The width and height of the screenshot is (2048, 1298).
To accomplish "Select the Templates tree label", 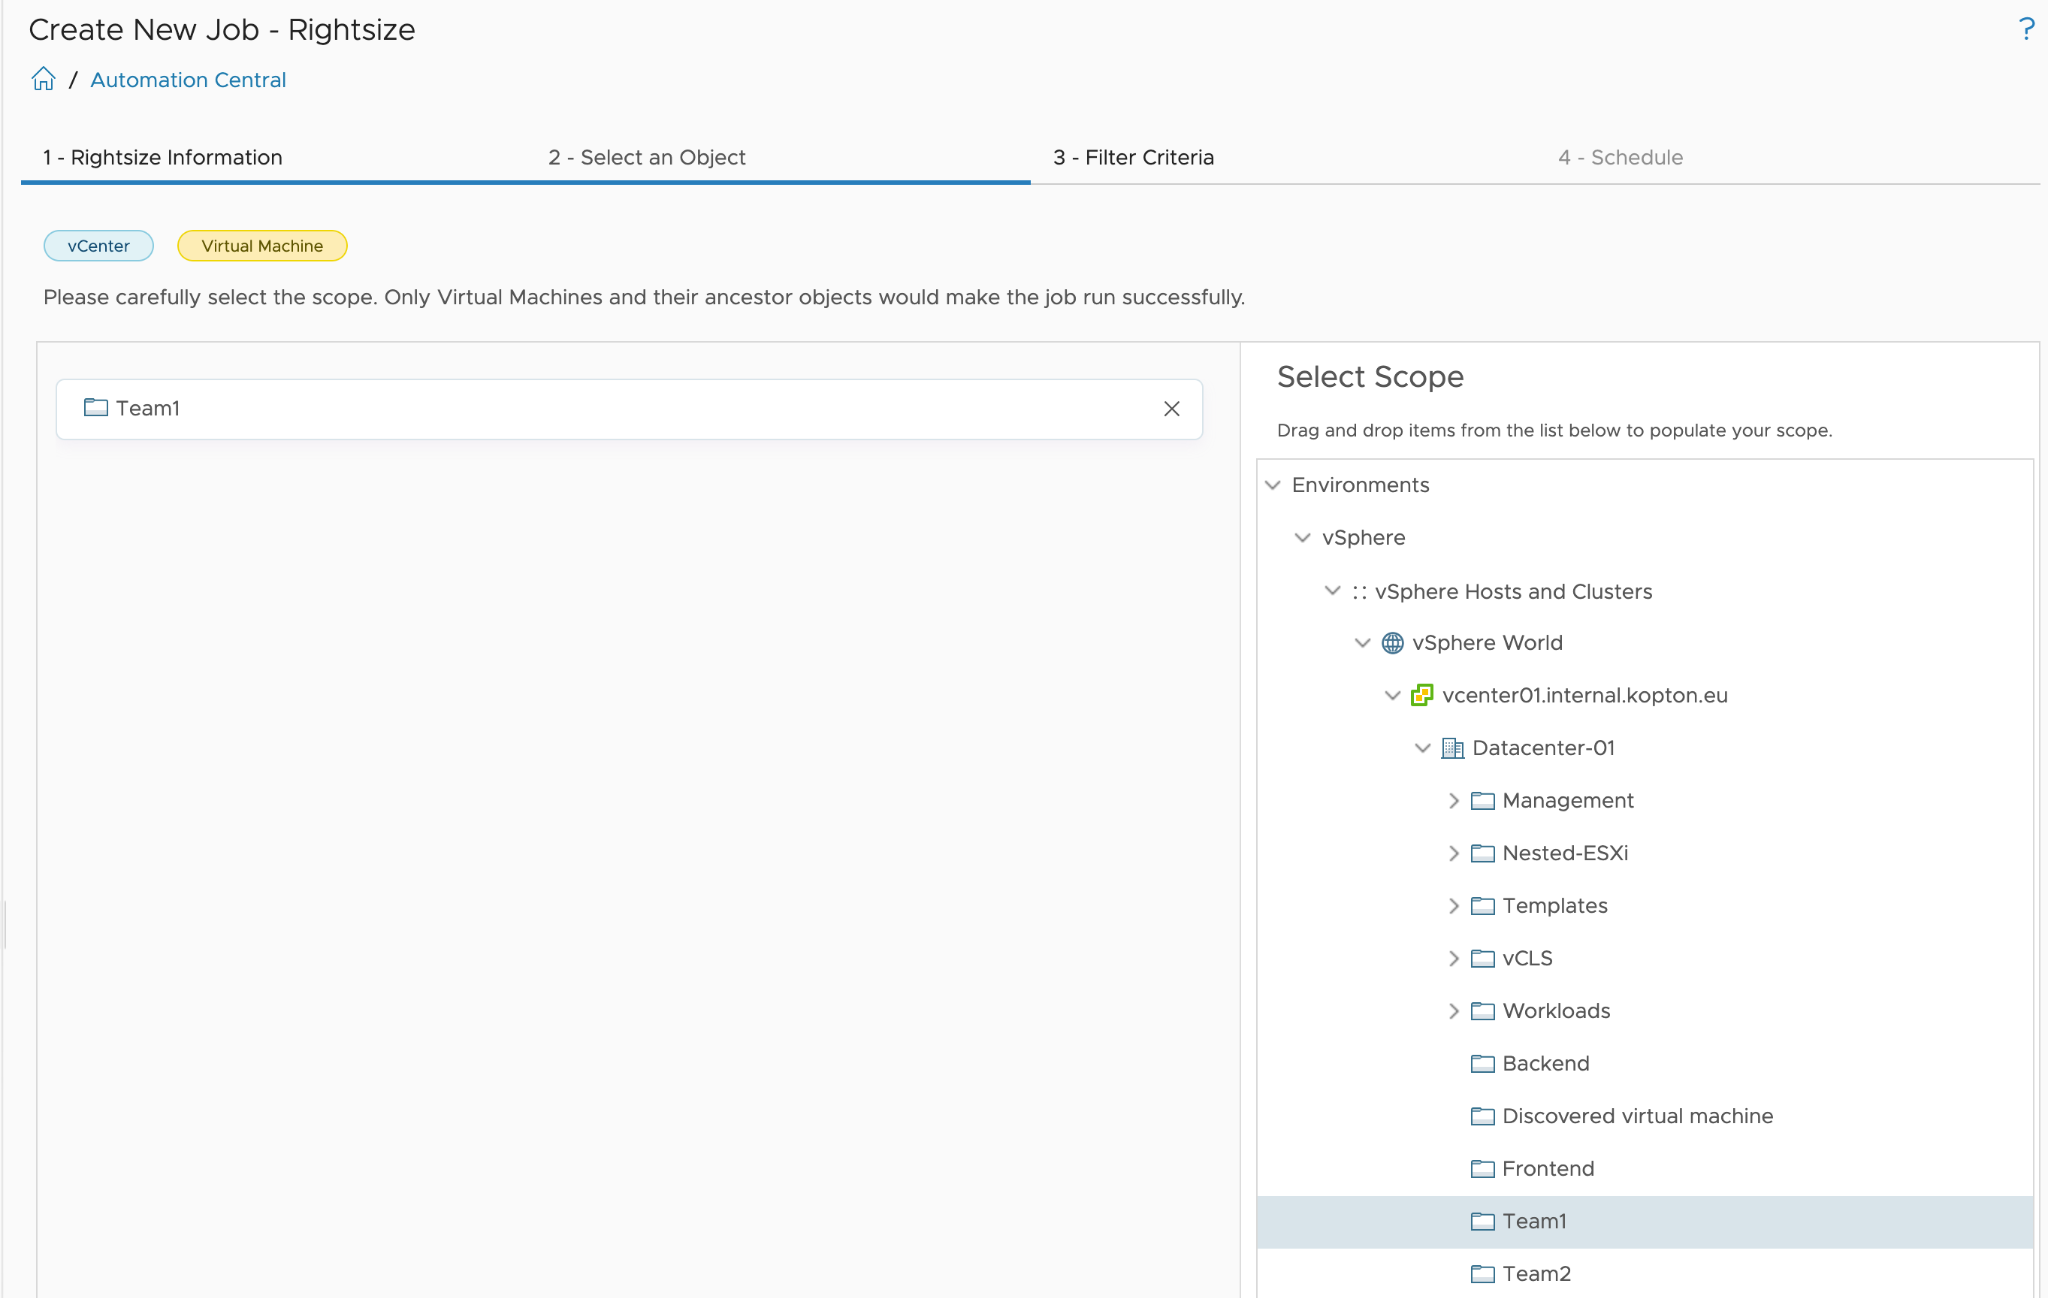I will [x=1555, y=906].
